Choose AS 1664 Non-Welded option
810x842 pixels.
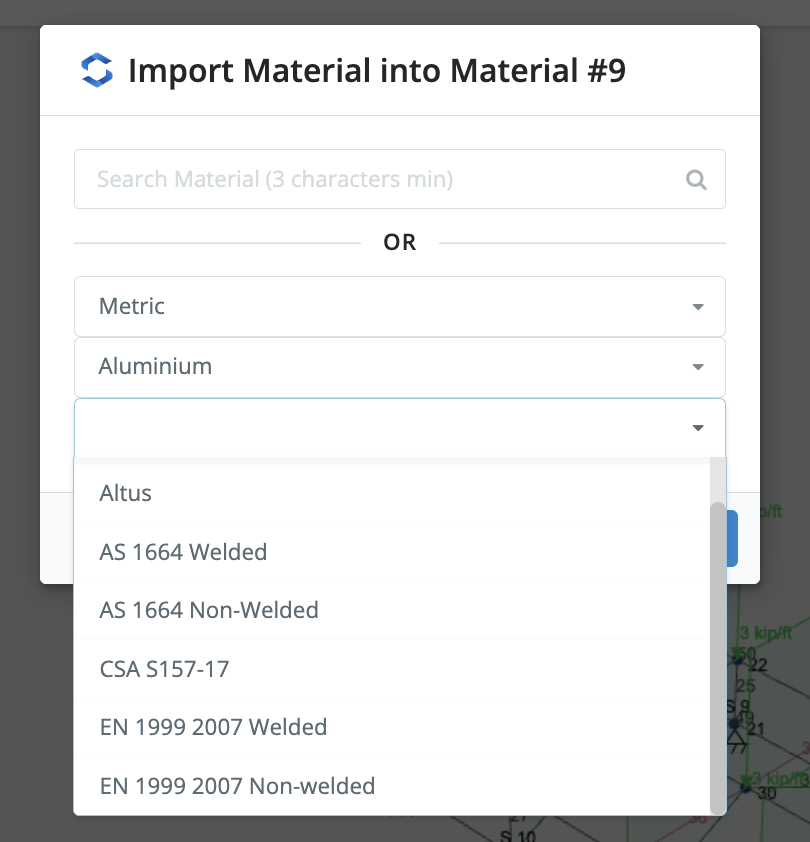[392, 611]
